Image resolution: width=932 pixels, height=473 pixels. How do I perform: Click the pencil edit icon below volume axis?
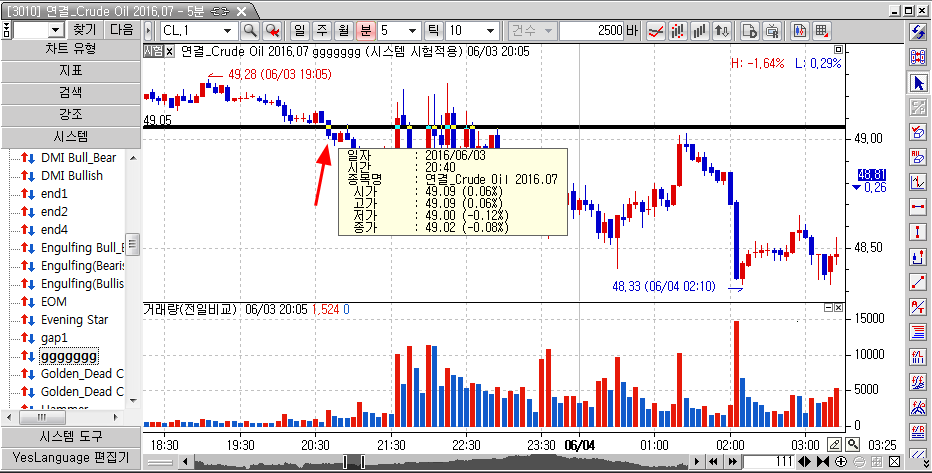click(835, 444)
